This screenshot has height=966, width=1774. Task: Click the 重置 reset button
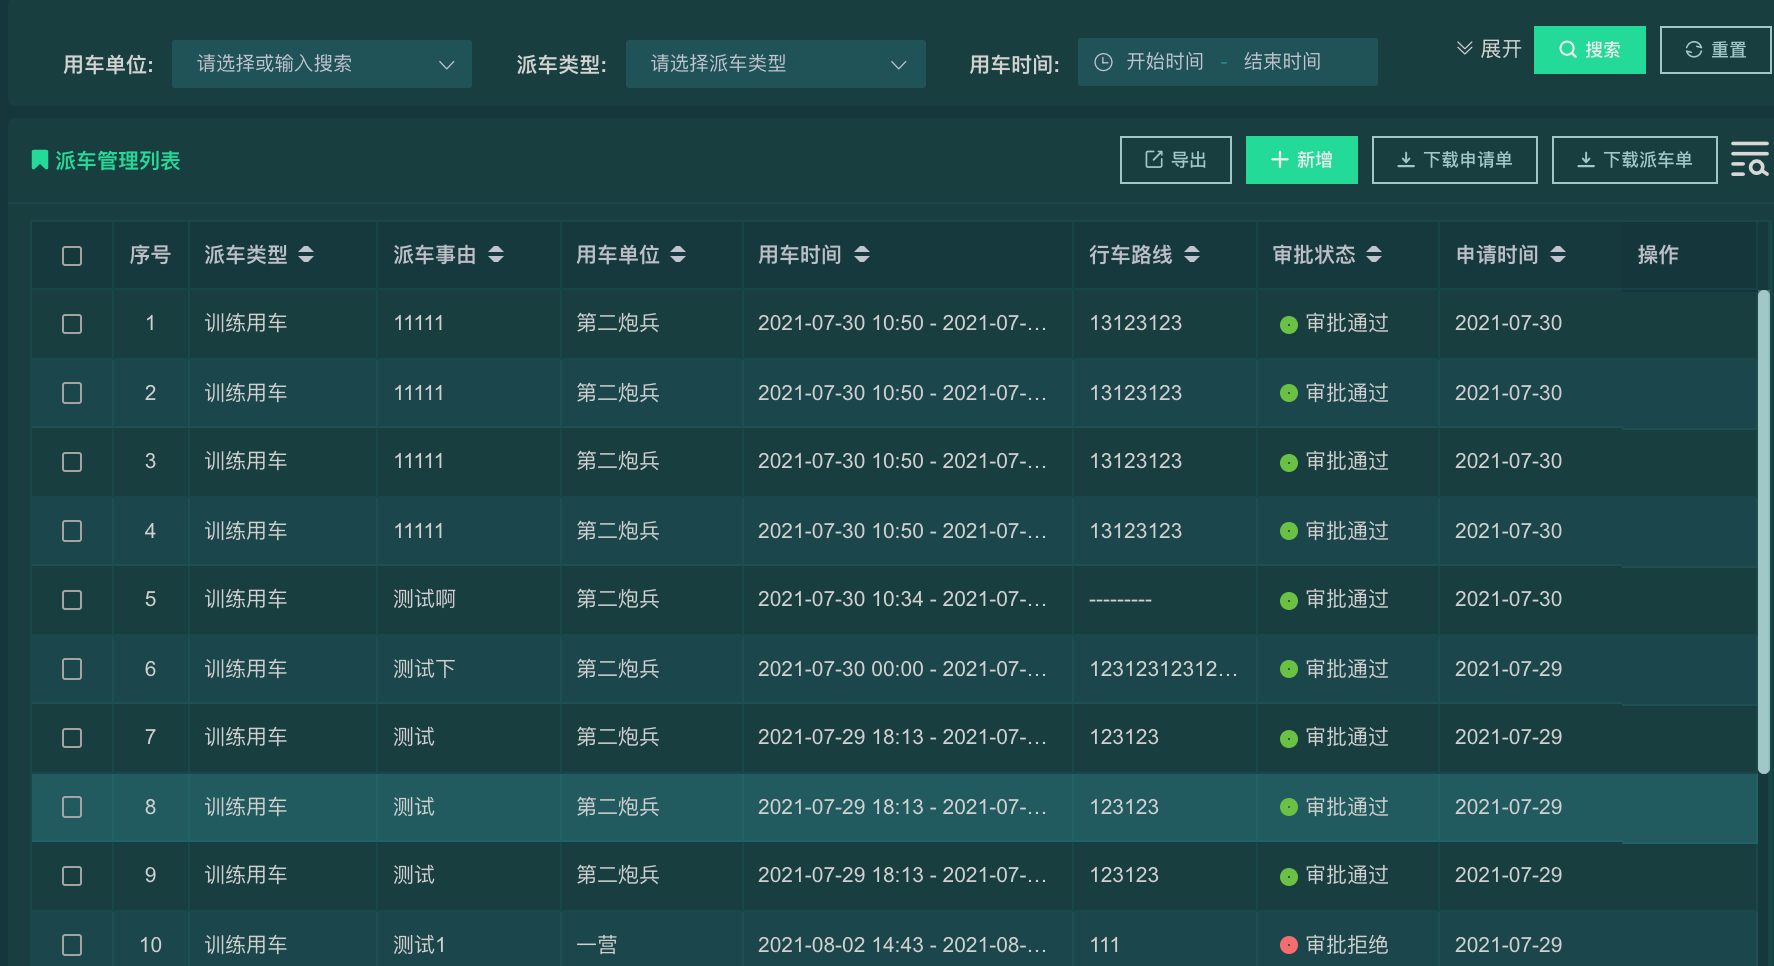pos(1716,50)
